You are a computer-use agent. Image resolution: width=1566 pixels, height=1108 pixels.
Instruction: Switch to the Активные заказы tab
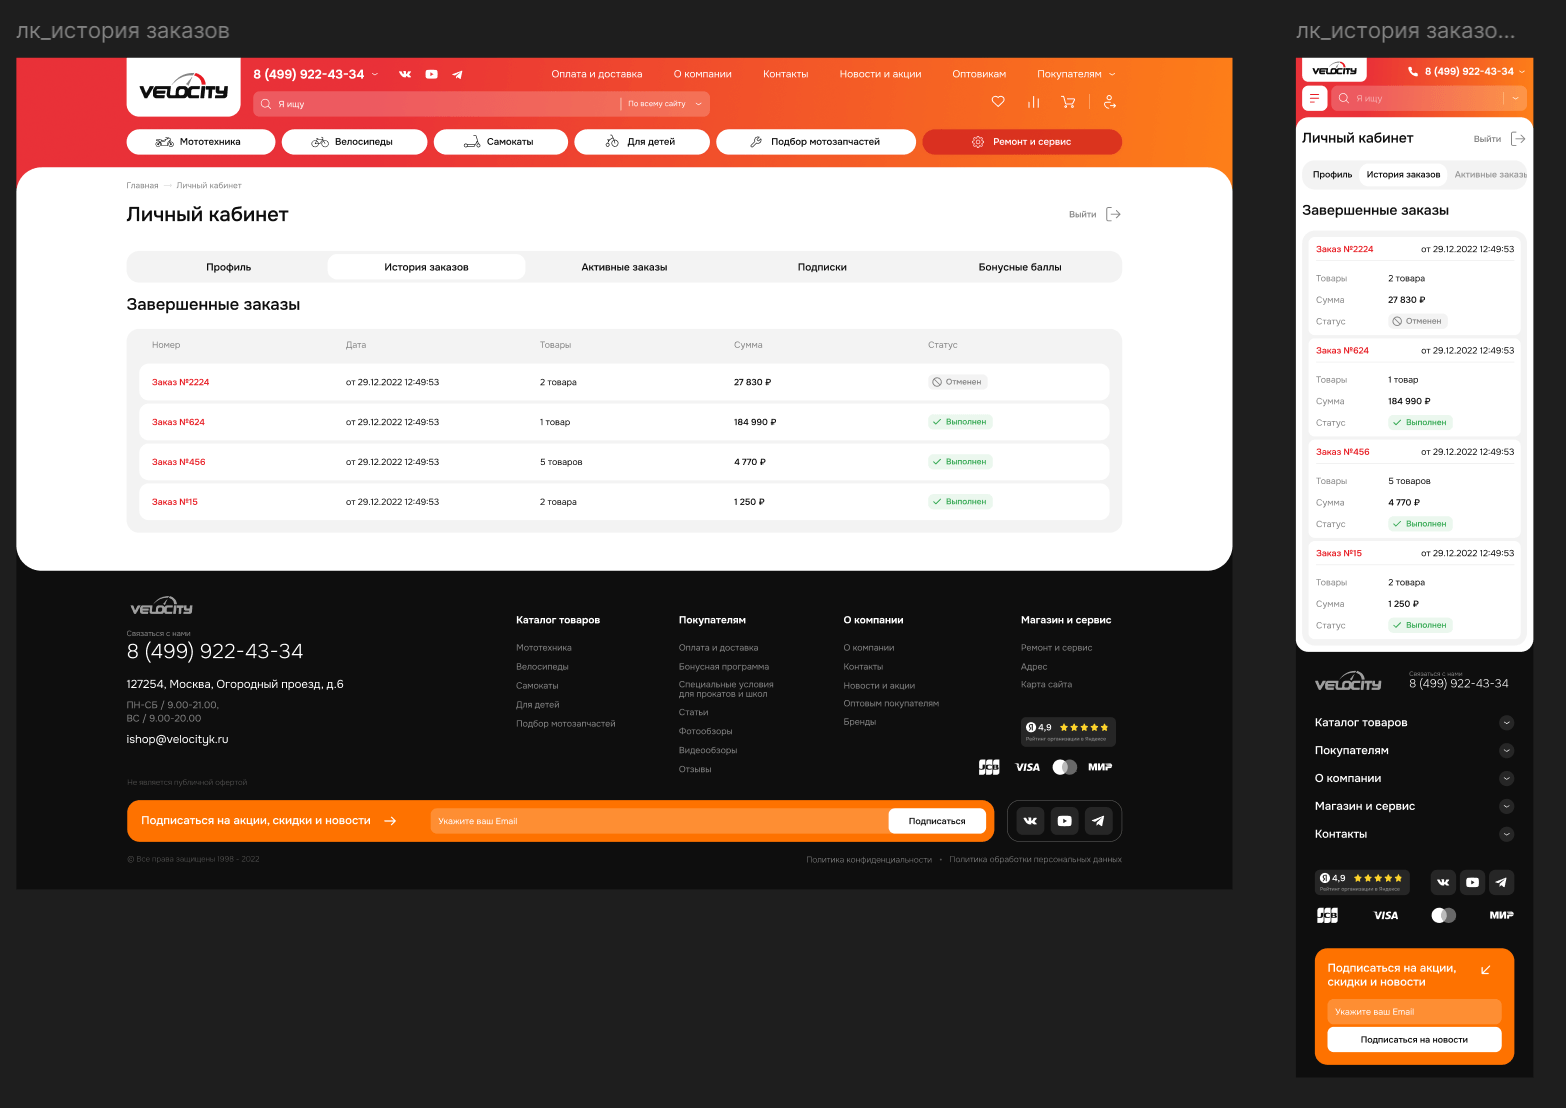[624, 267]
